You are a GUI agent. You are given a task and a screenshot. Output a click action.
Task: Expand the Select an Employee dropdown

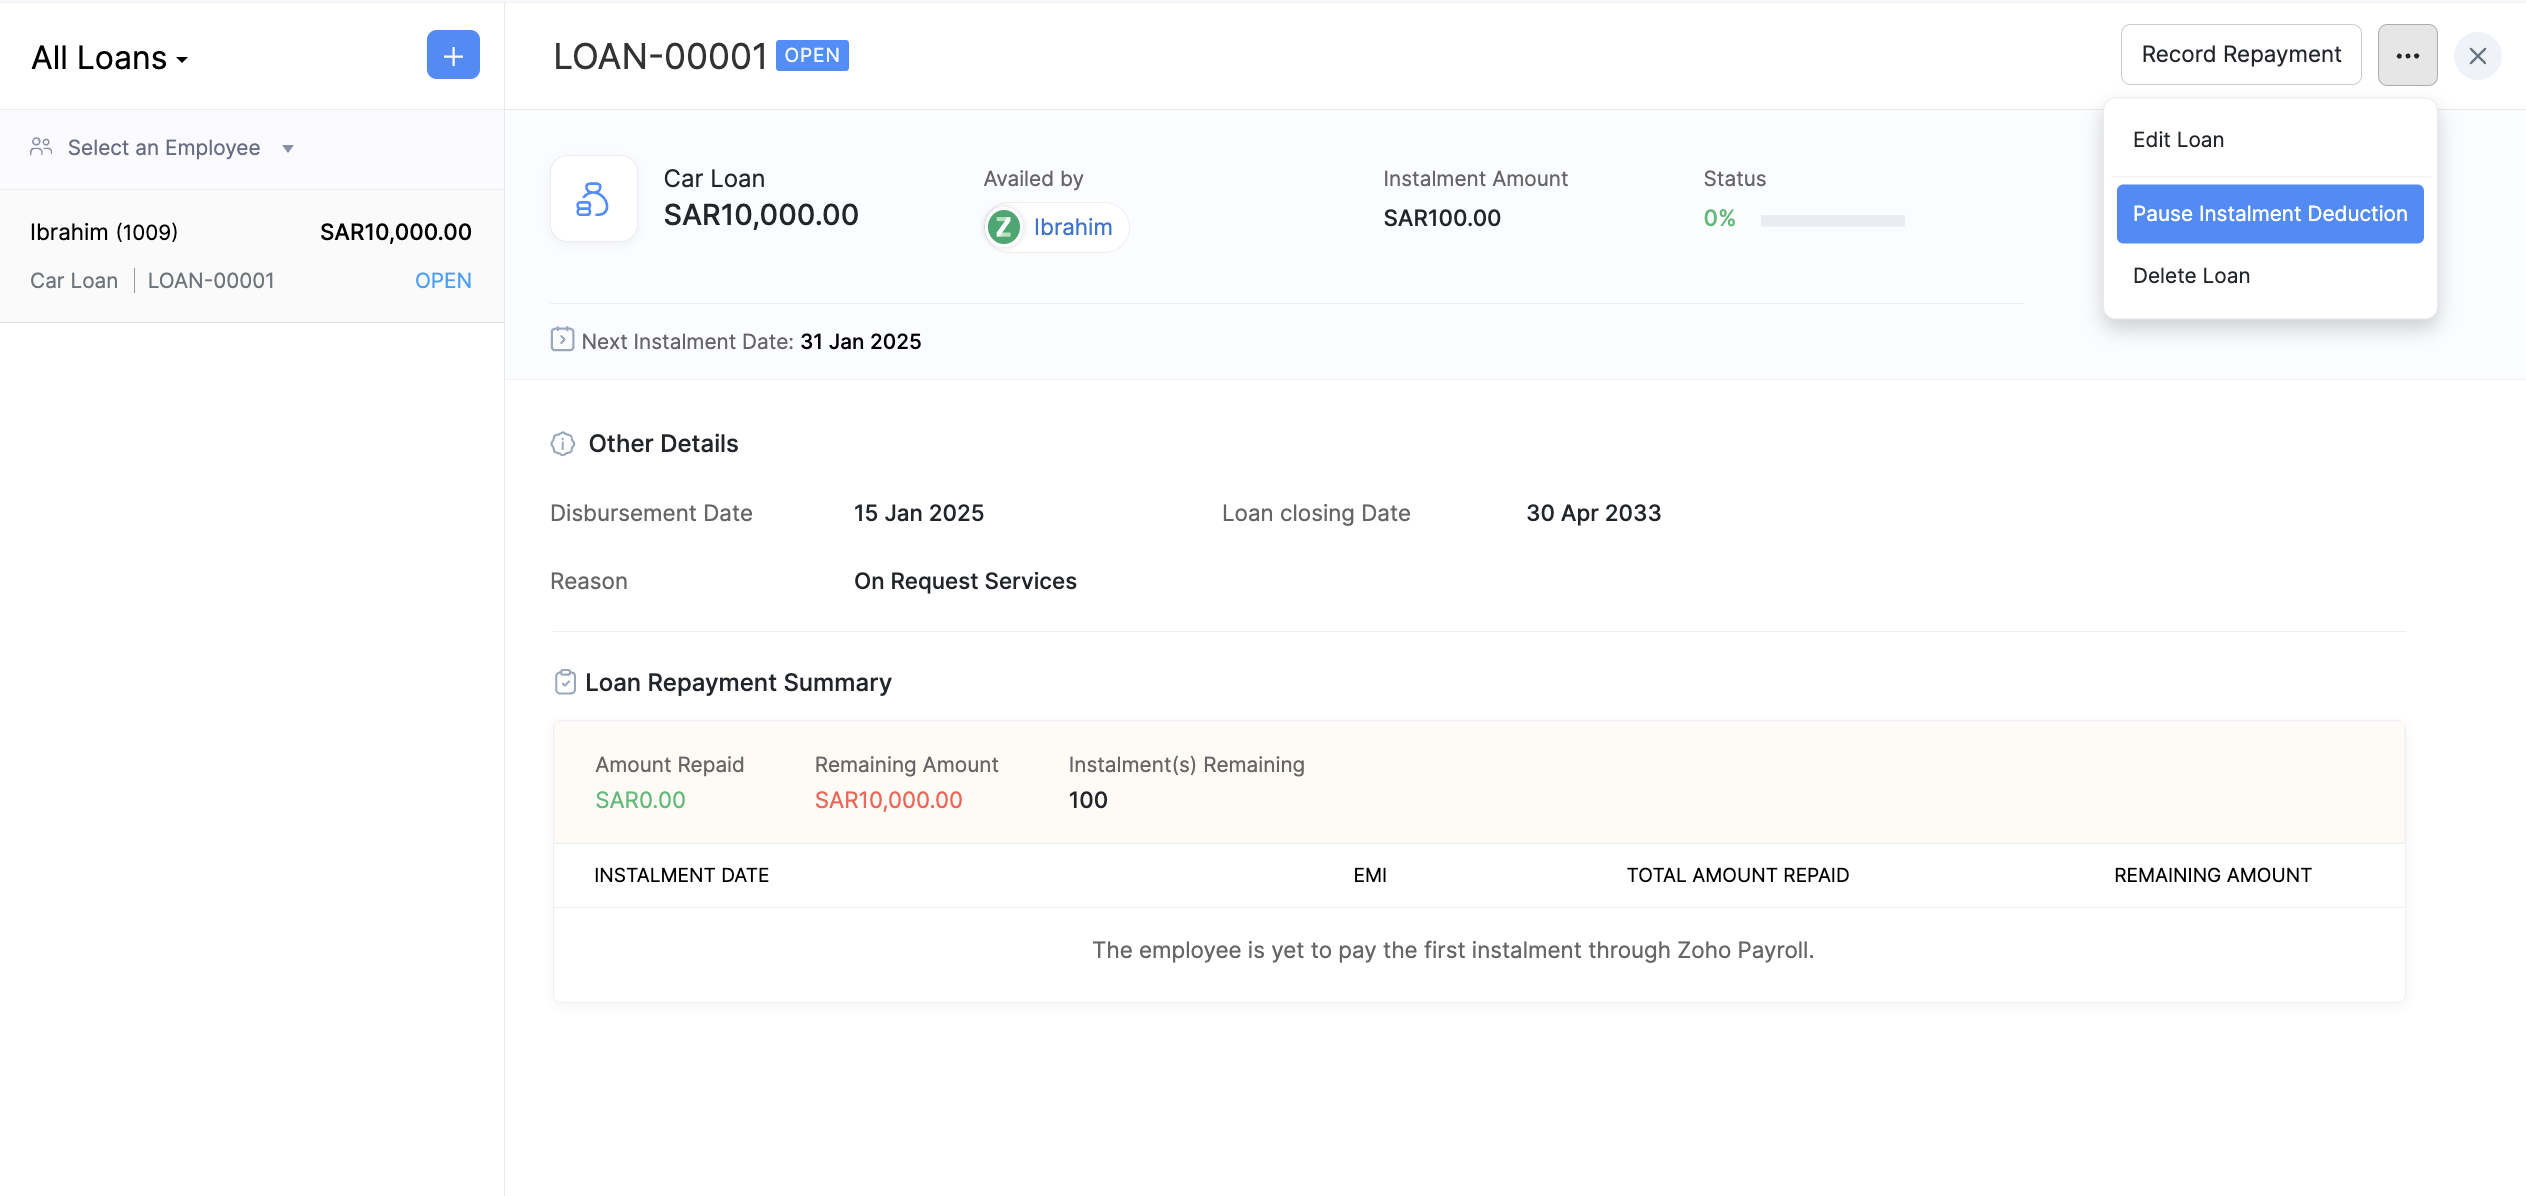click(x=164, y=148)
